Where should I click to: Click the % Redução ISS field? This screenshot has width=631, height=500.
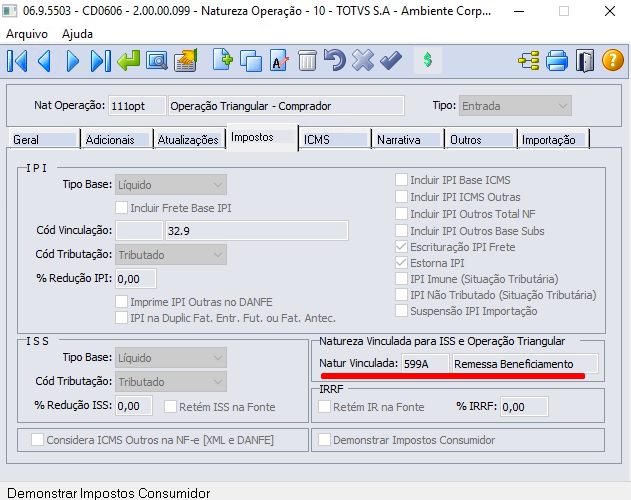(134, 406)
